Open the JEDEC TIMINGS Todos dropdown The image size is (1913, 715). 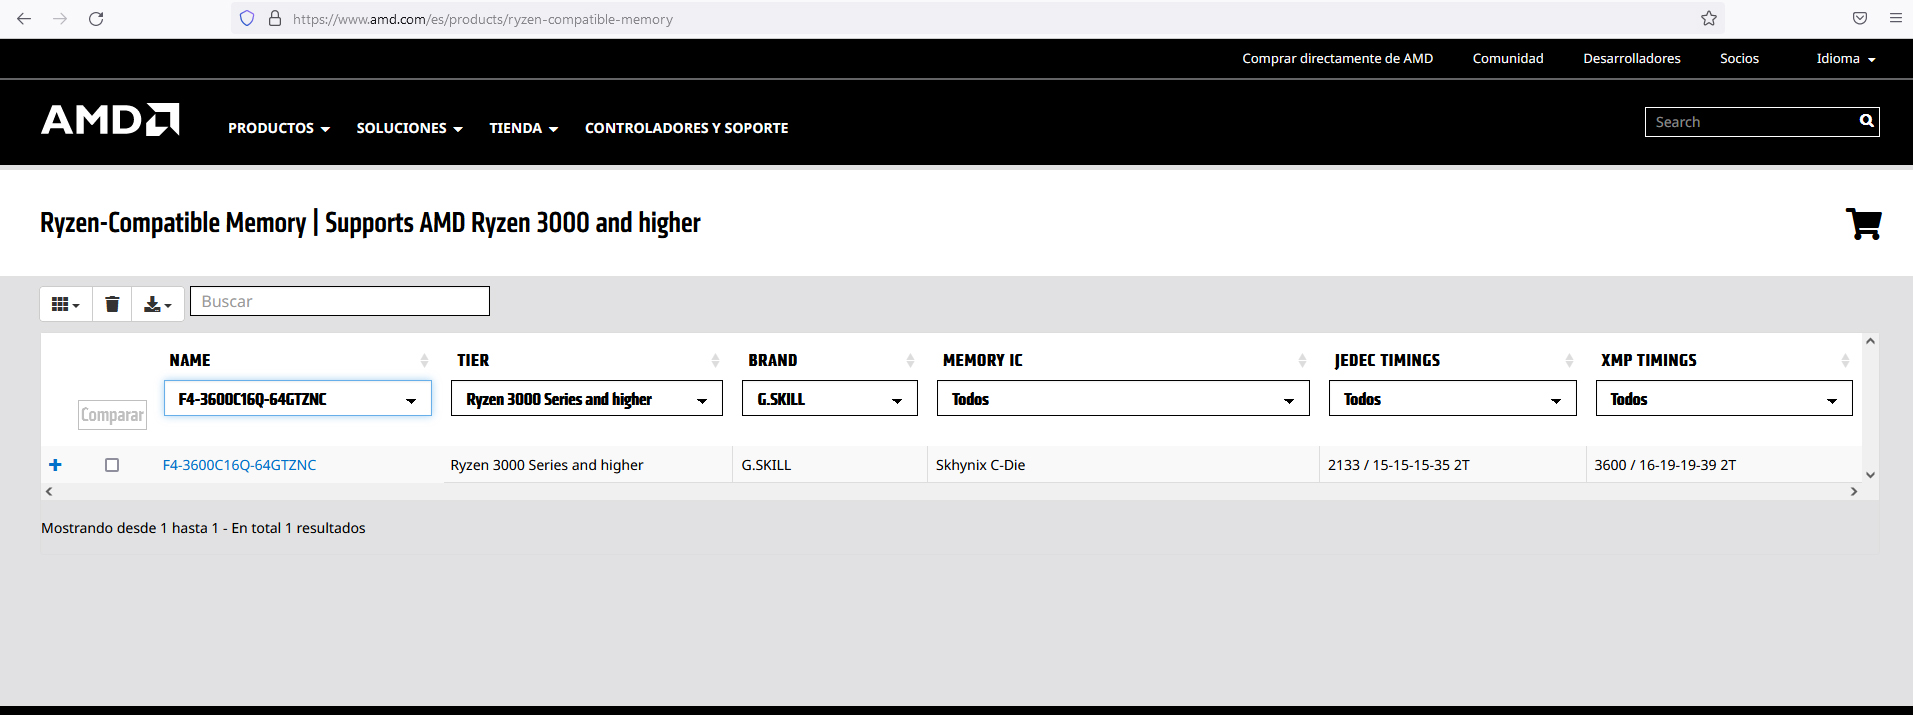pos(1453,398)
